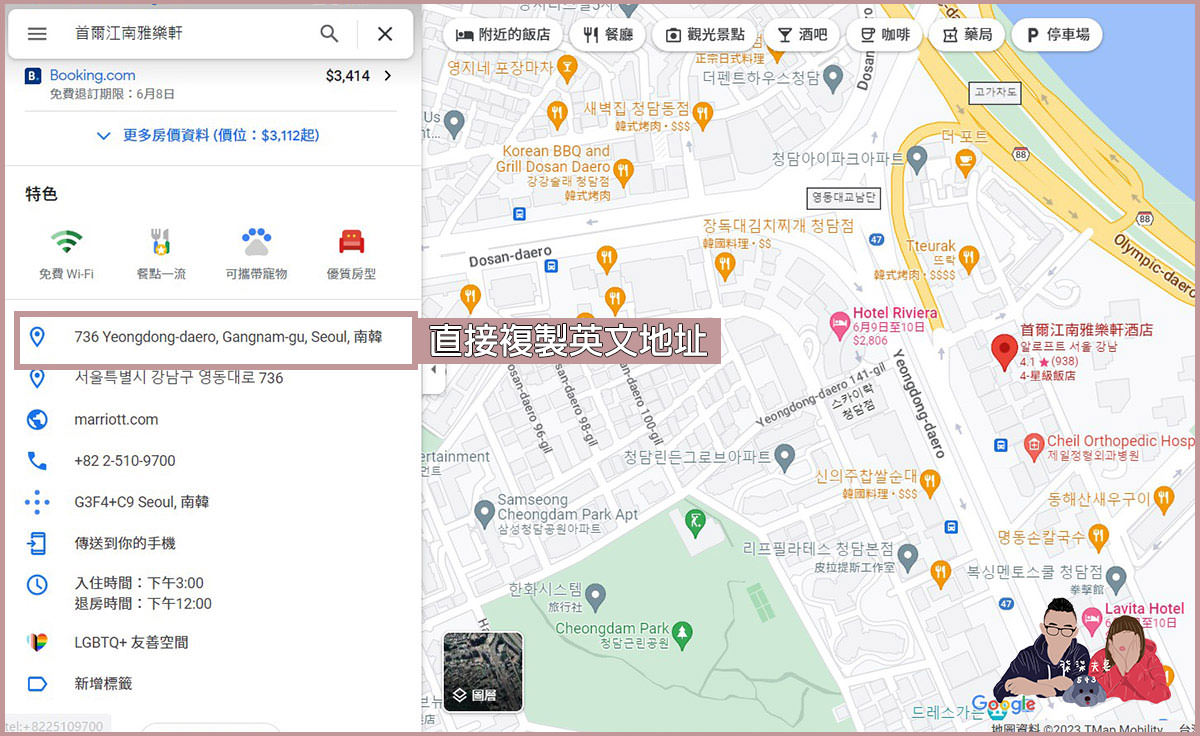Click the 새벽집 청담동점 restaurant marker
This screenshot has height=736, width=1200.
click(703, 113)
